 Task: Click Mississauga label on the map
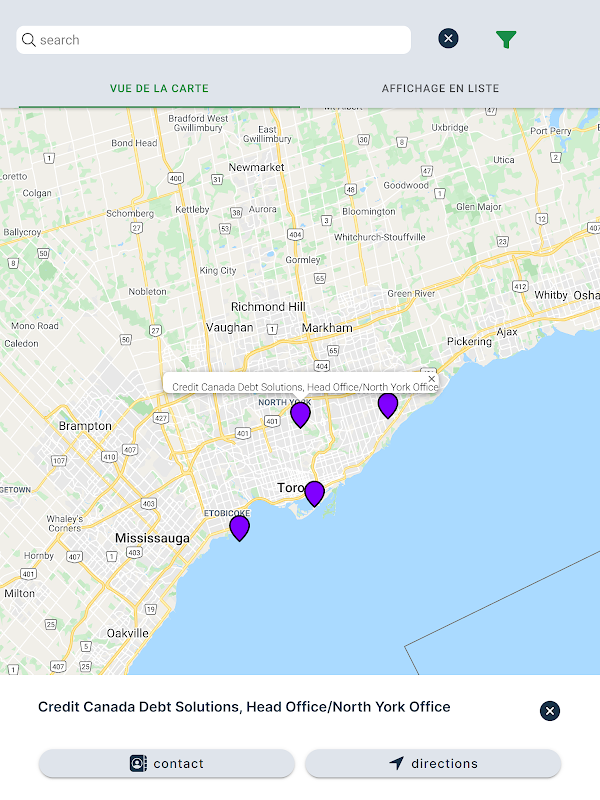(x=152, y=538)
